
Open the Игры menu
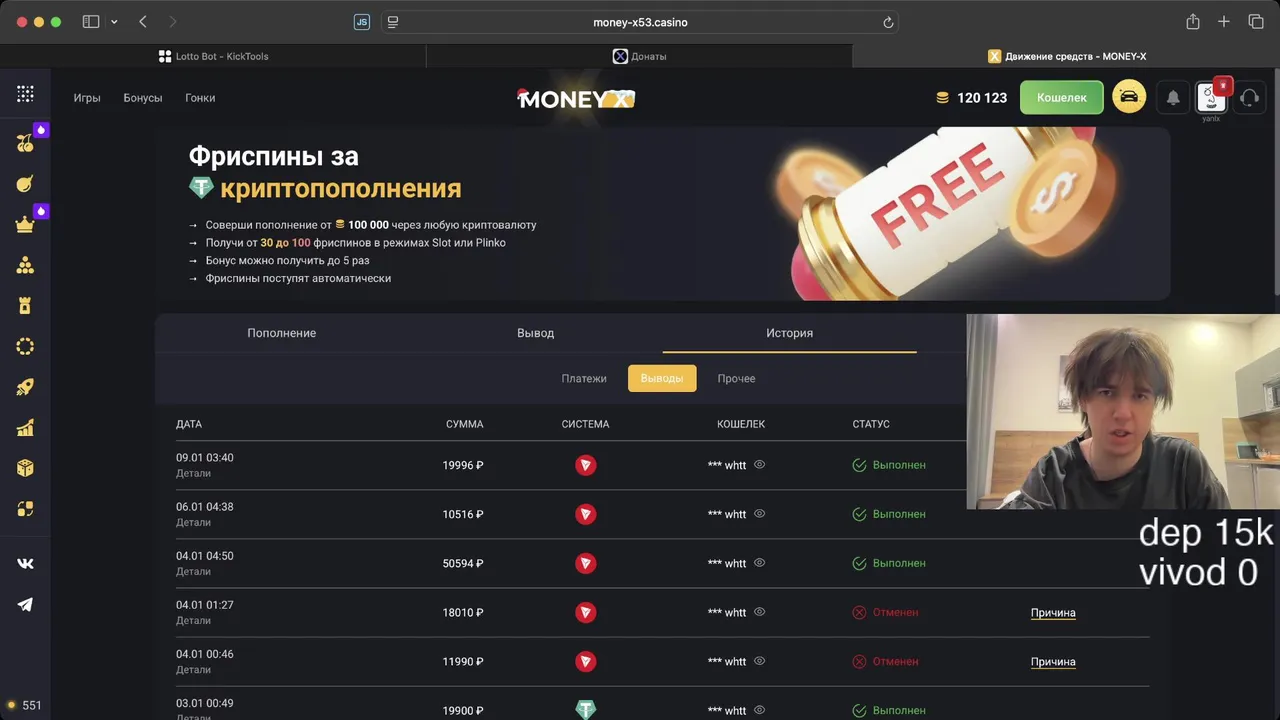(87, 98)
